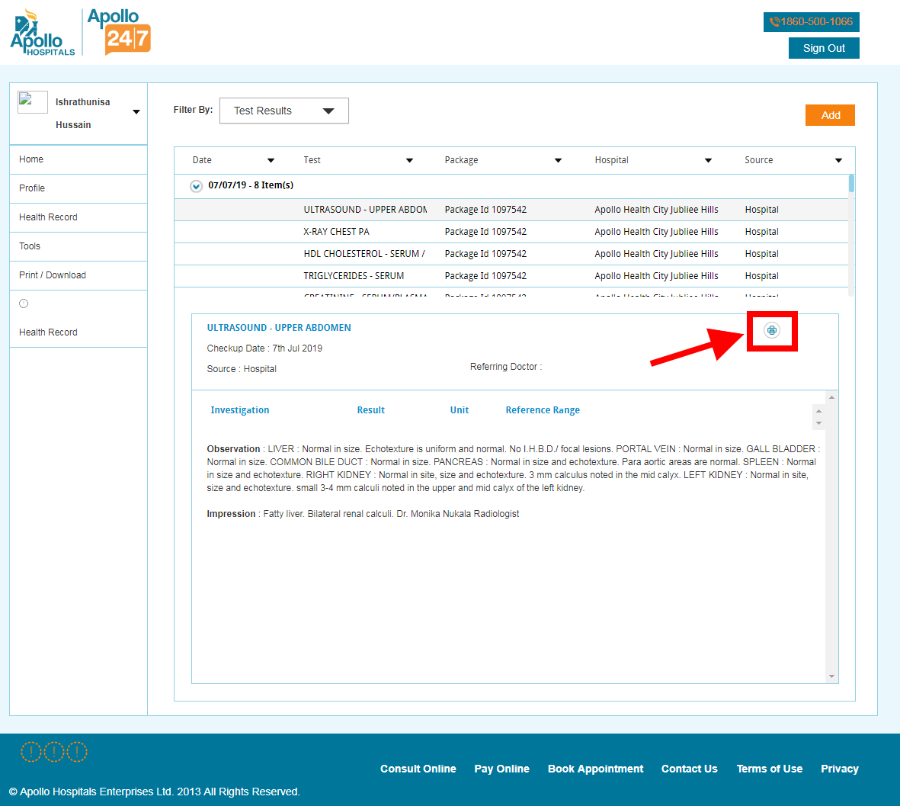The width and height of the screenshot is (900, 806).
Task: Open the Terms of Use link
Action: (769, 769)
